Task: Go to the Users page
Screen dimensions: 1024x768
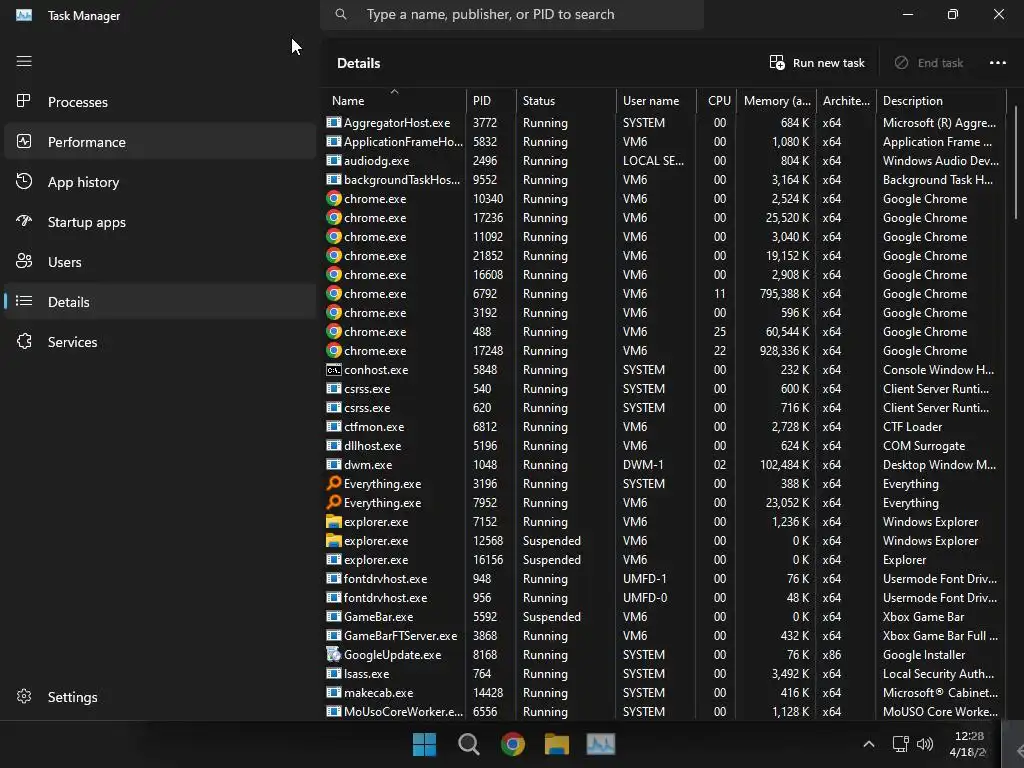Action: tap(160, 262)
